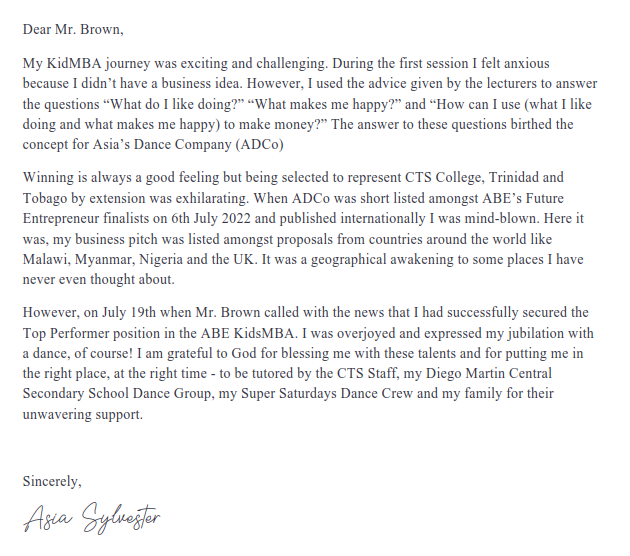Click the closing word "Sincerely,"
The width and height of the screenshot is (630, 556).
51,481
